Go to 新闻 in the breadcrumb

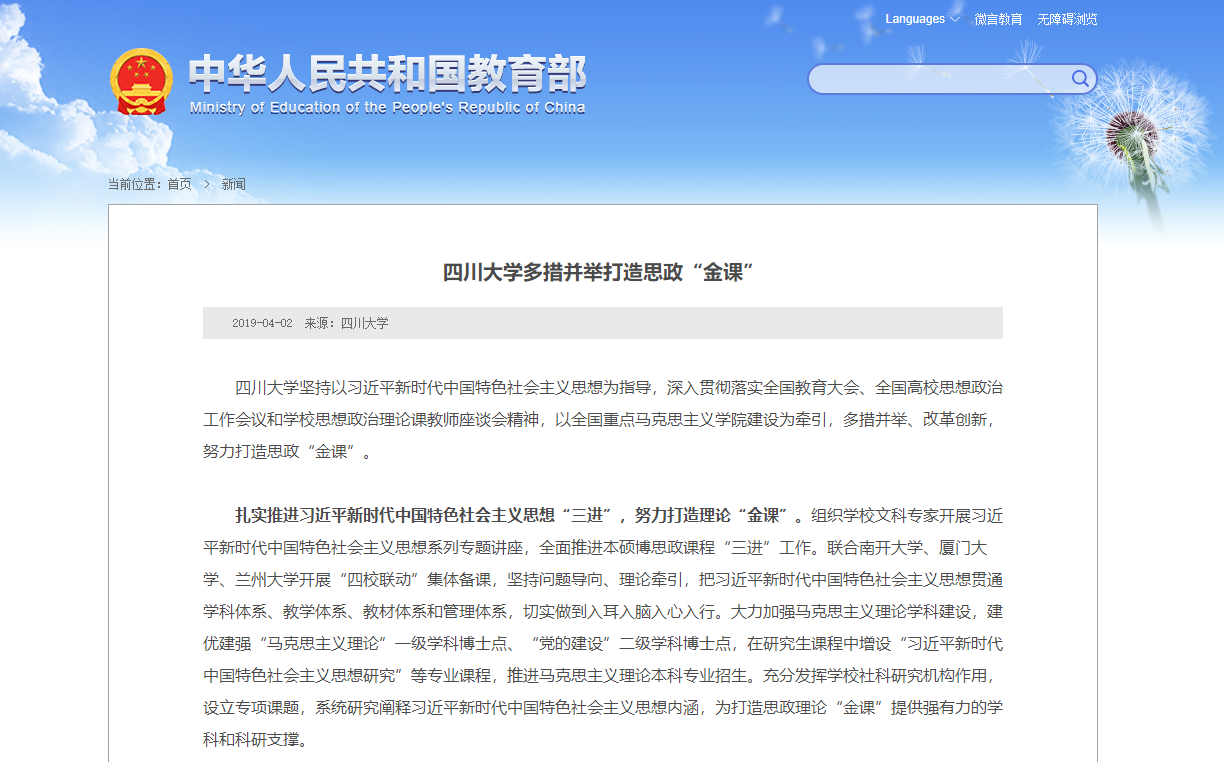point(234,184)
